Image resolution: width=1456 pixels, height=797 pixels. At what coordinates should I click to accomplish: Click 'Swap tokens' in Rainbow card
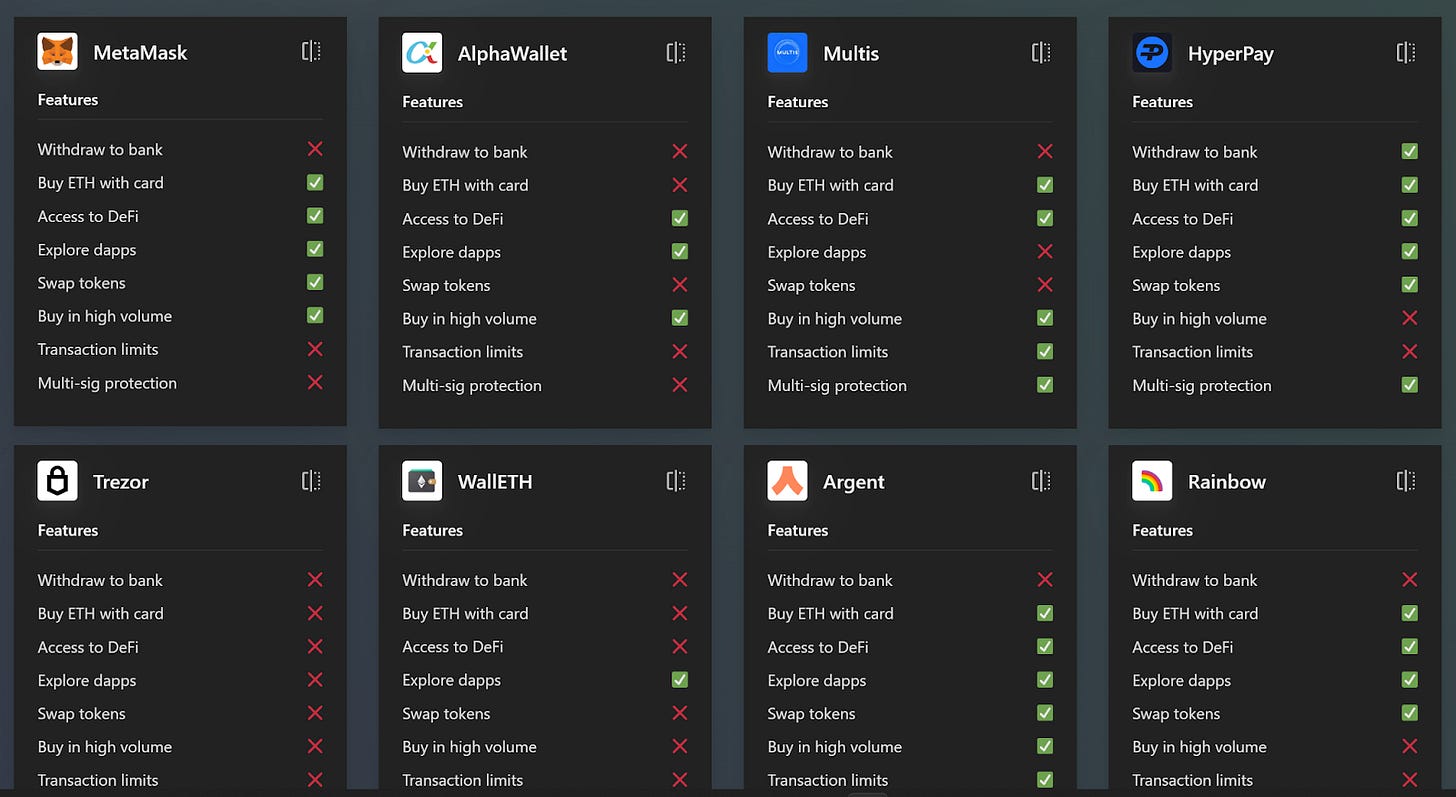coord(1176,714)
